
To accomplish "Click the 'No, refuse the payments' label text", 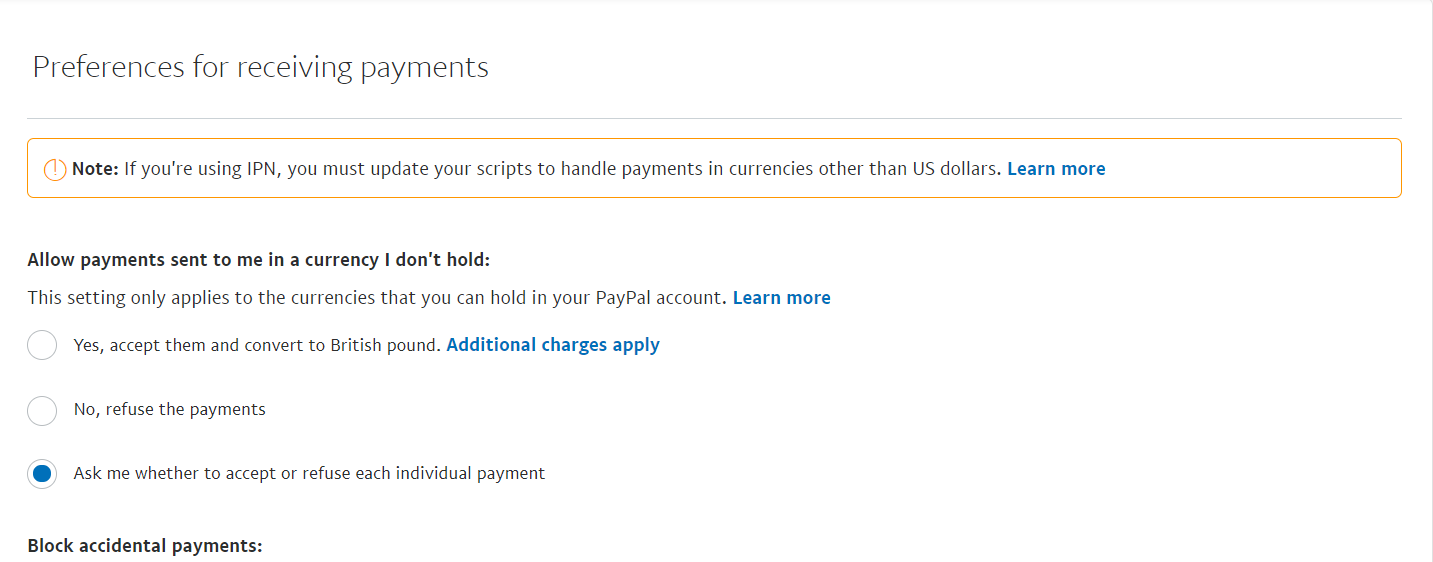I will click(x=170, y=410).
